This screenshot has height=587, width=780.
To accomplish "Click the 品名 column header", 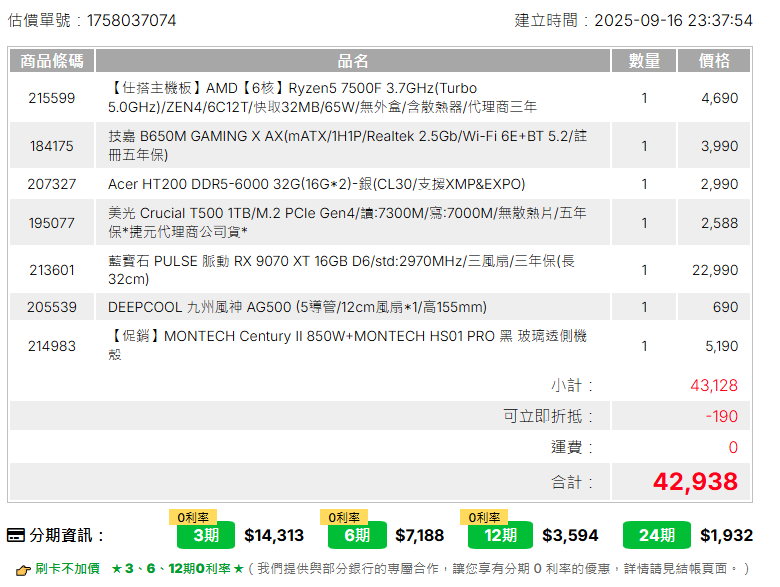I will [353, 61].
